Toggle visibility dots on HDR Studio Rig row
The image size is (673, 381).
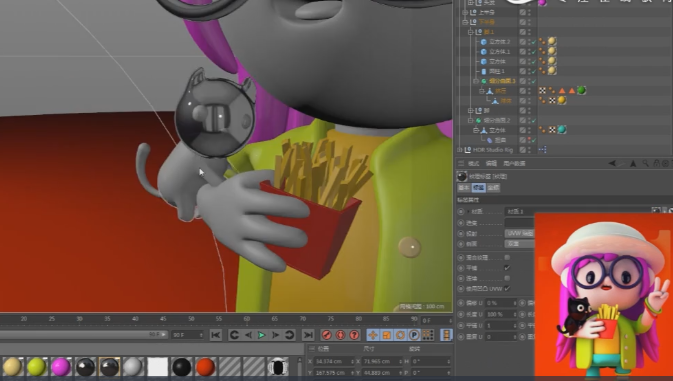coord(529,150)
